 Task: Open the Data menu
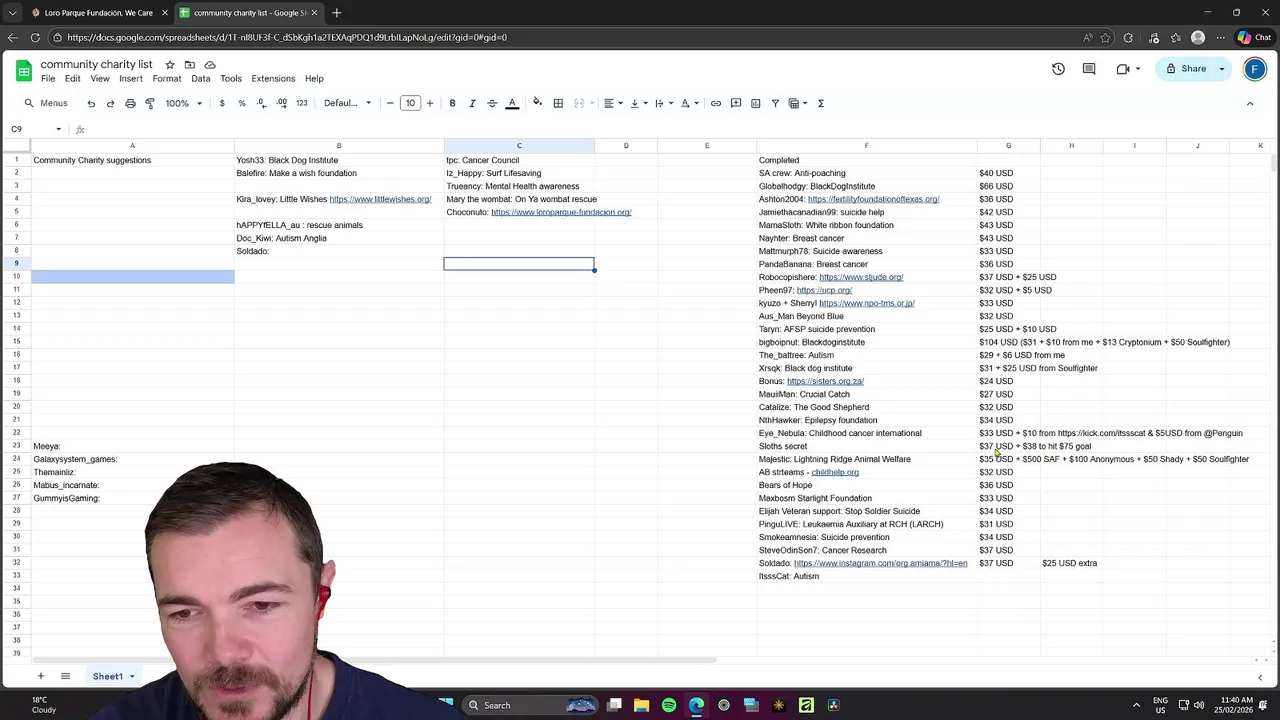(x=201, y=79)
